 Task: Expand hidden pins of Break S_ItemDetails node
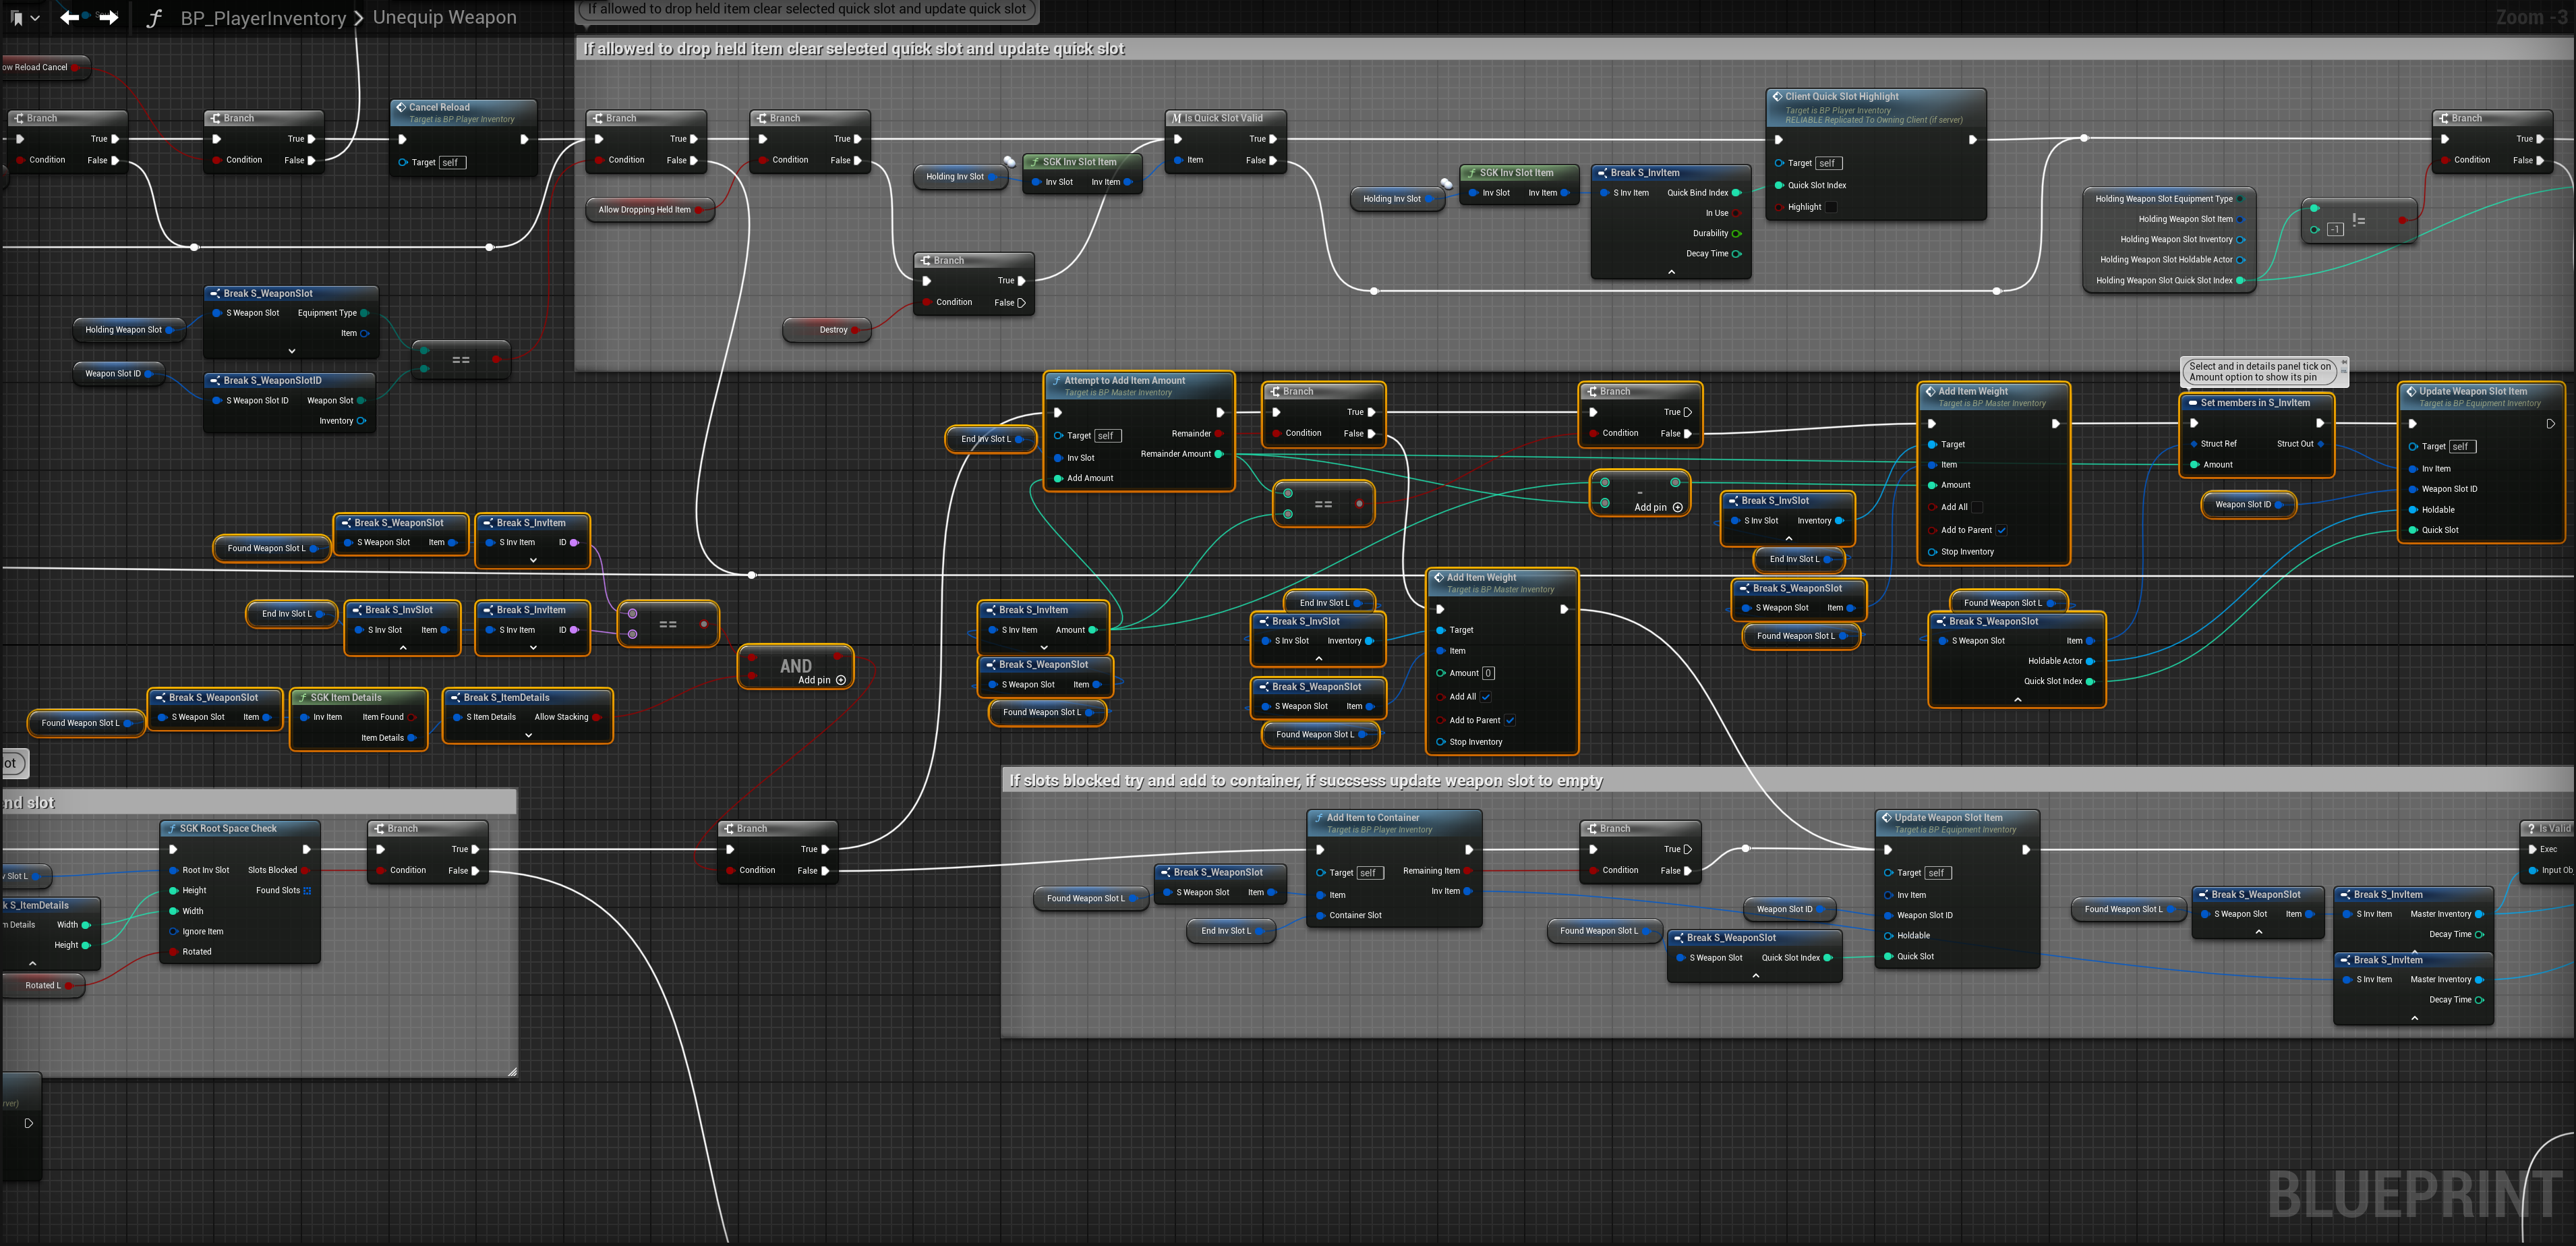528,735
